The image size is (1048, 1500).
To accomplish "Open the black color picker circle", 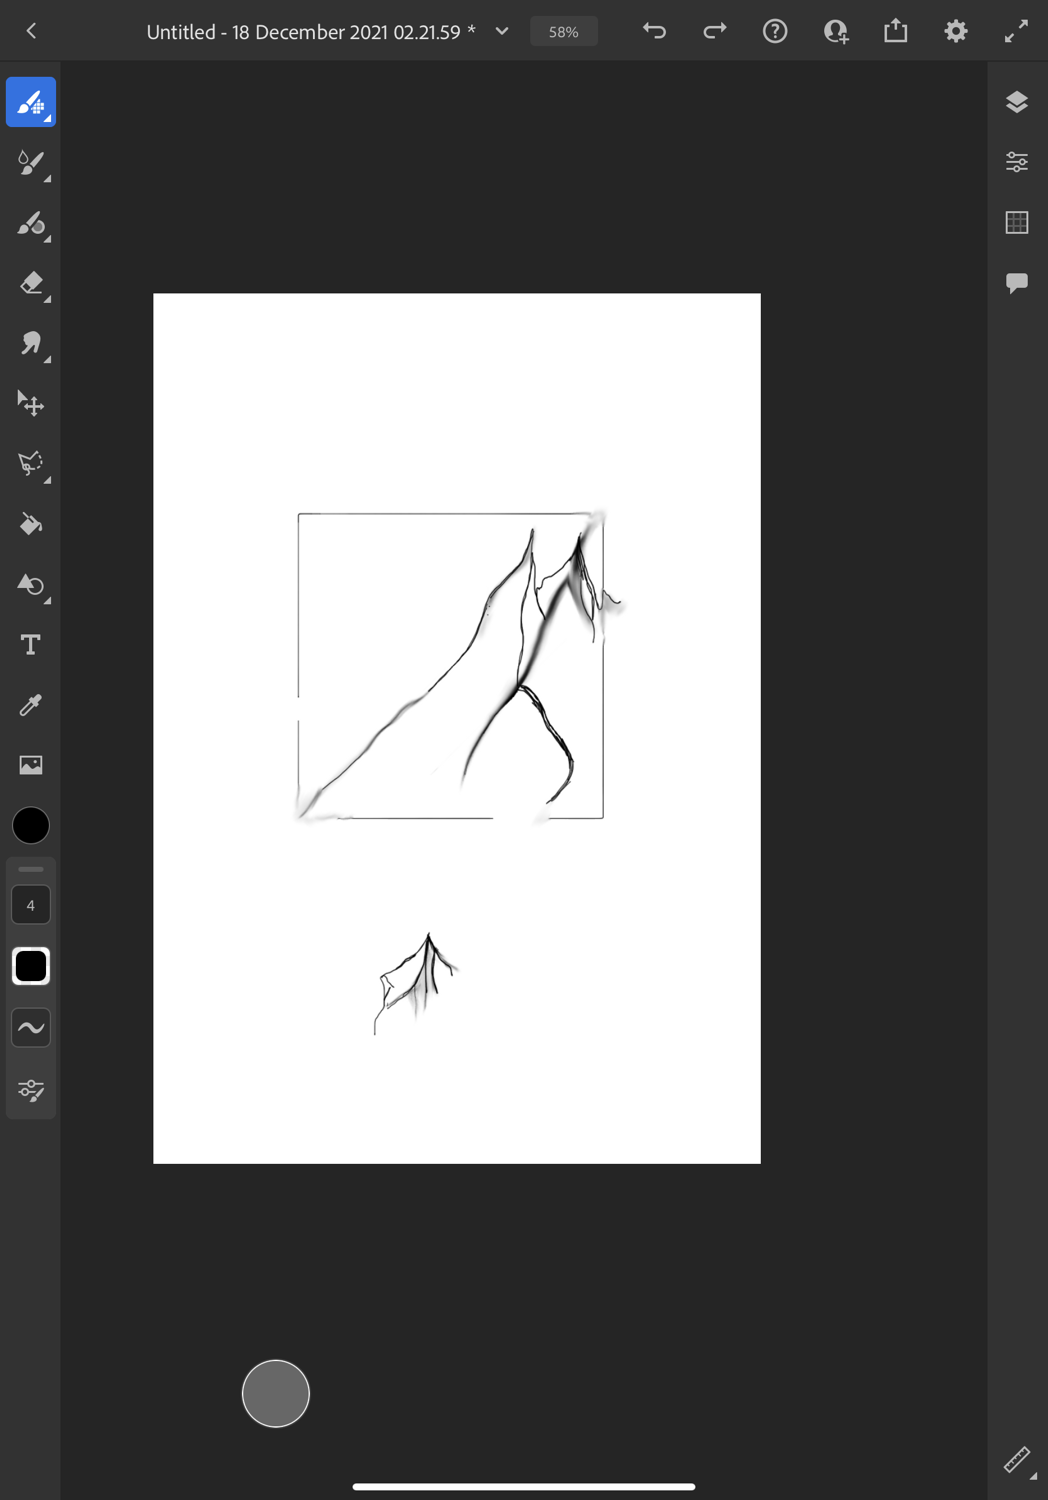I will [31, 826].
